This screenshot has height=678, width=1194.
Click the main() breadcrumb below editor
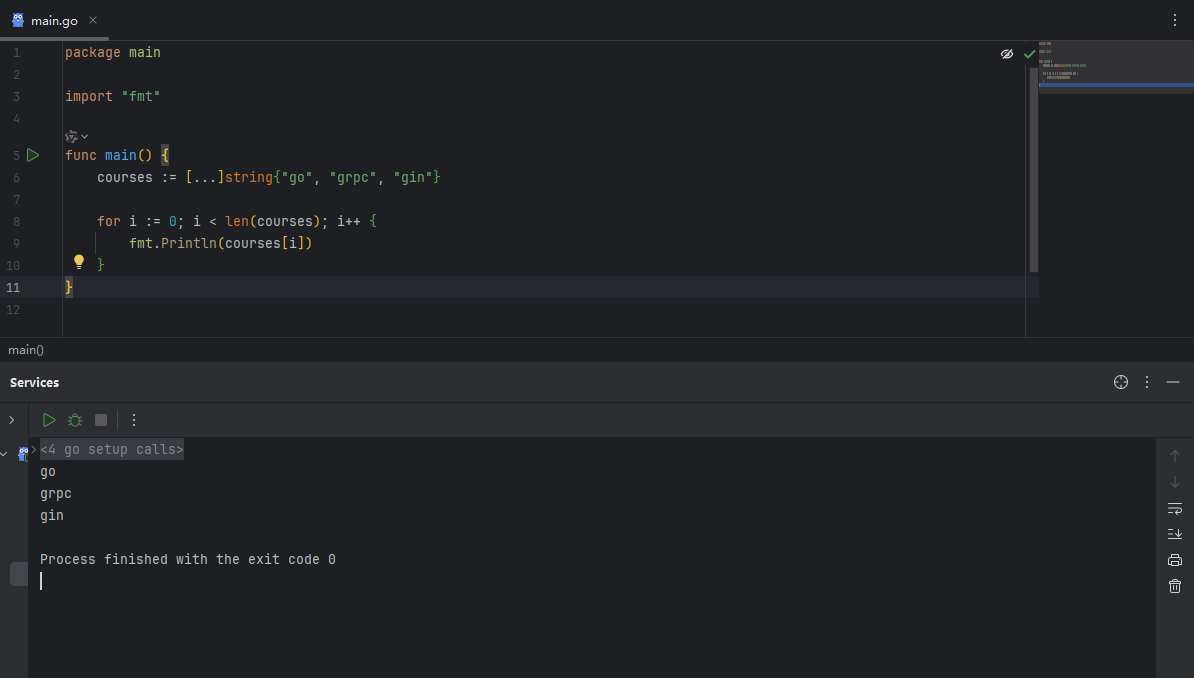tap(26, 350)
